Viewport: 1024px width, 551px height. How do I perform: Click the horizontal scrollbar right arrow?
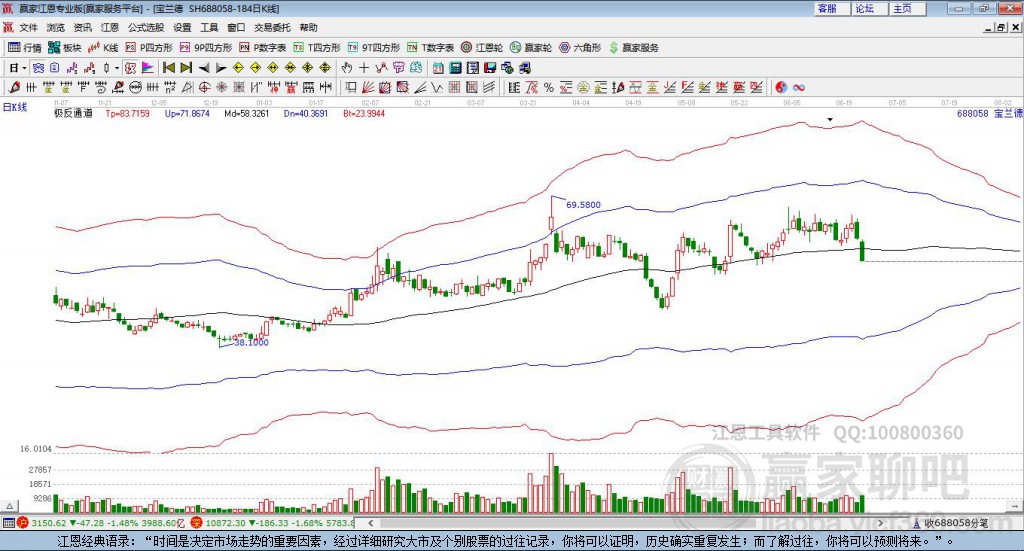(x=880, y=523)
